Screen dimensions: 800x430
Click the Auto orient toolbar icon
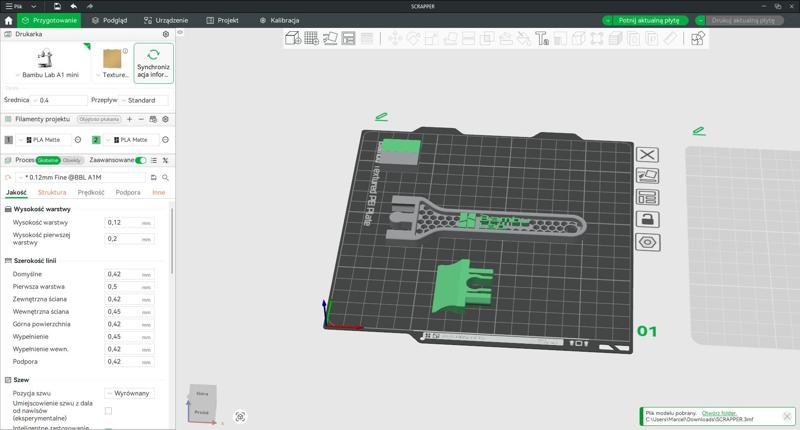point(330,38)
